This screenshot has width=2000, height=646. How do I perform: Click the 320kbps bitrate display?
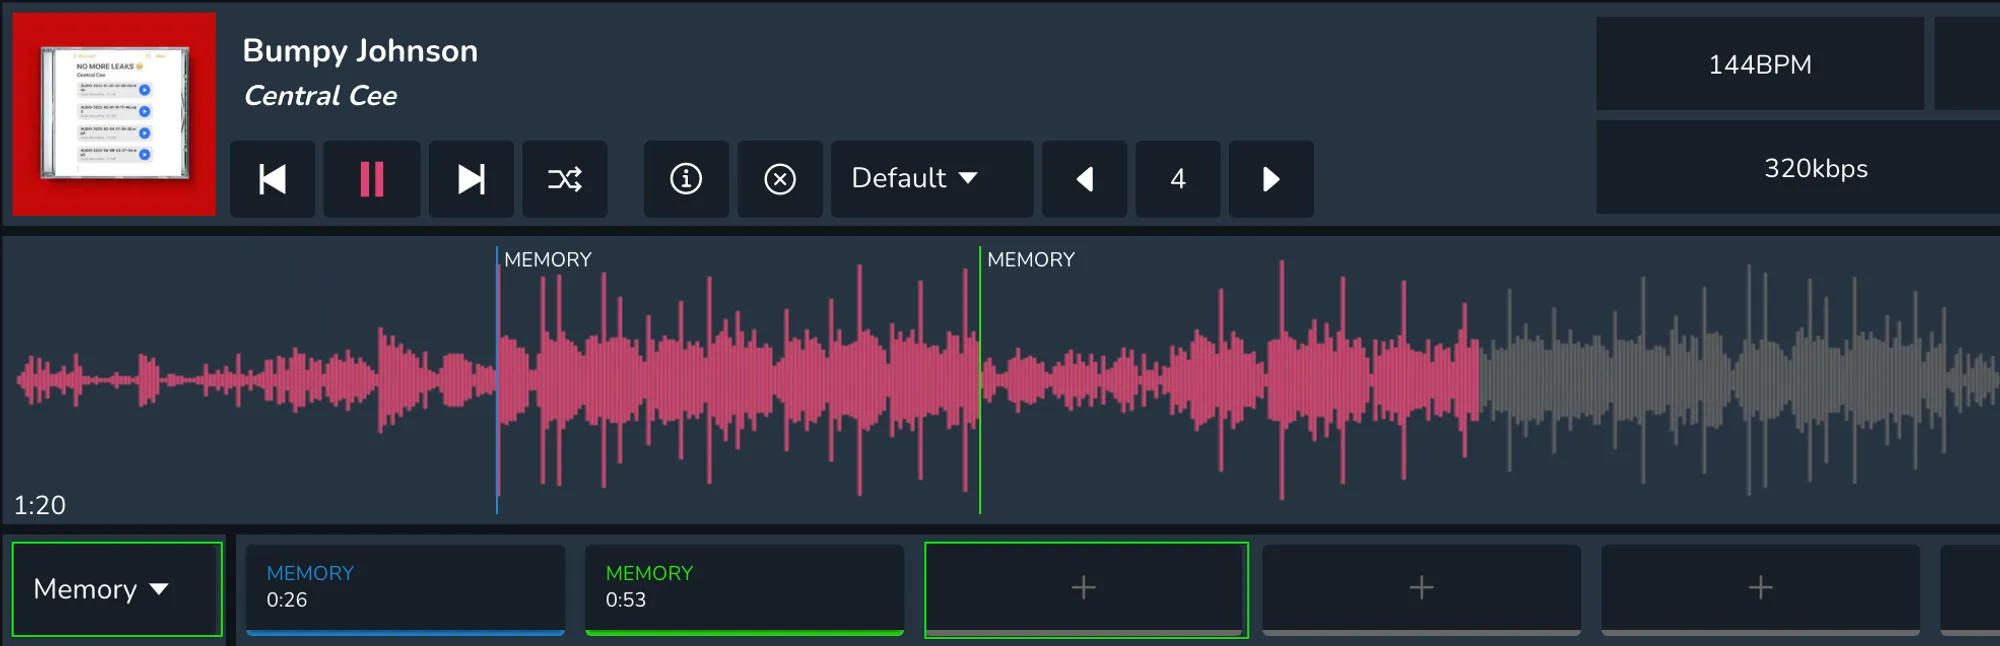[x=1815, y=168]
